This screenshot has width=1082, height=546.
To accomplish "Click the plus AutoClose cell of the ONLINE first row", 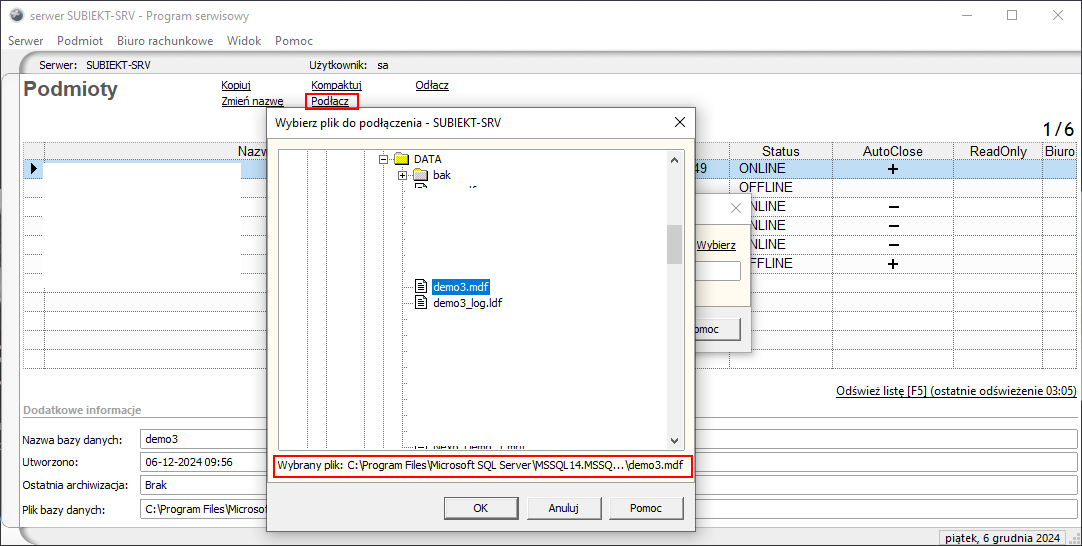I will pyautogui.click(x=892, y=168).
